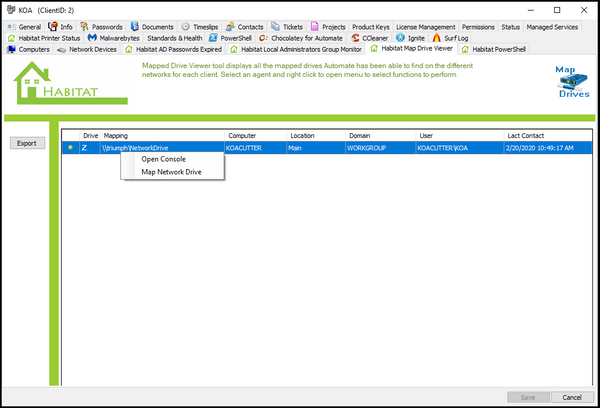This screenshot has height=408, width=600.
Task: Click the Chocolatey for Automate icon
Action: [263, 38]
